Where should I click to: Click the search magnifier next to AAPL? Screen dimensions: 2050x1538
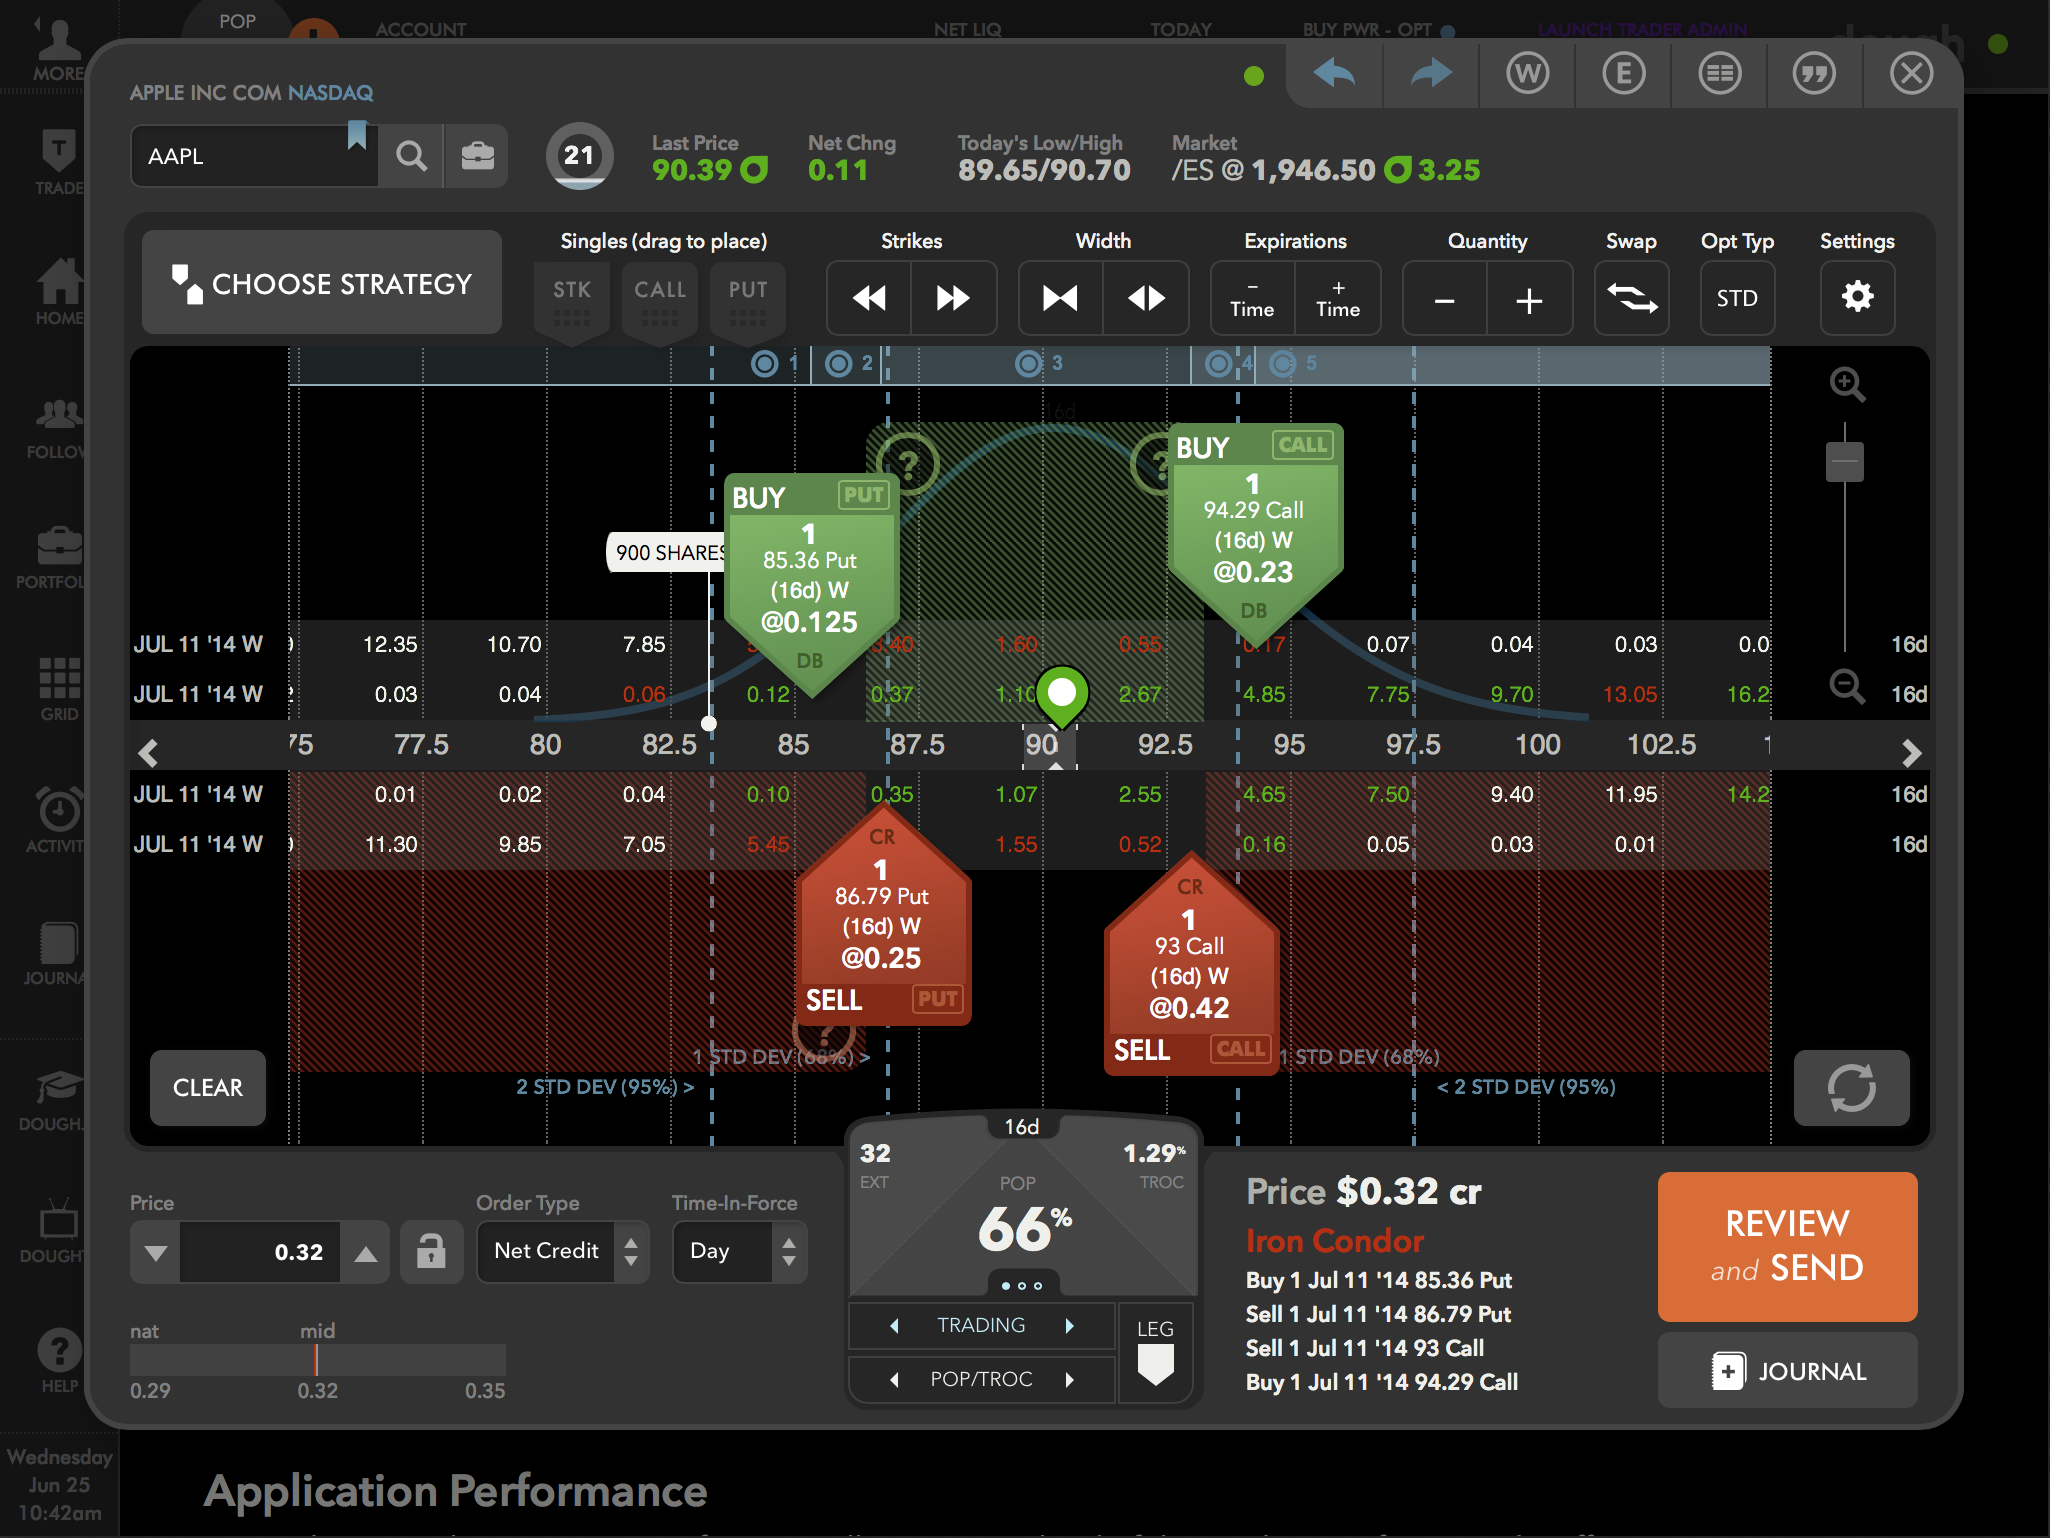pyautogui.click(x=411, y=157)
